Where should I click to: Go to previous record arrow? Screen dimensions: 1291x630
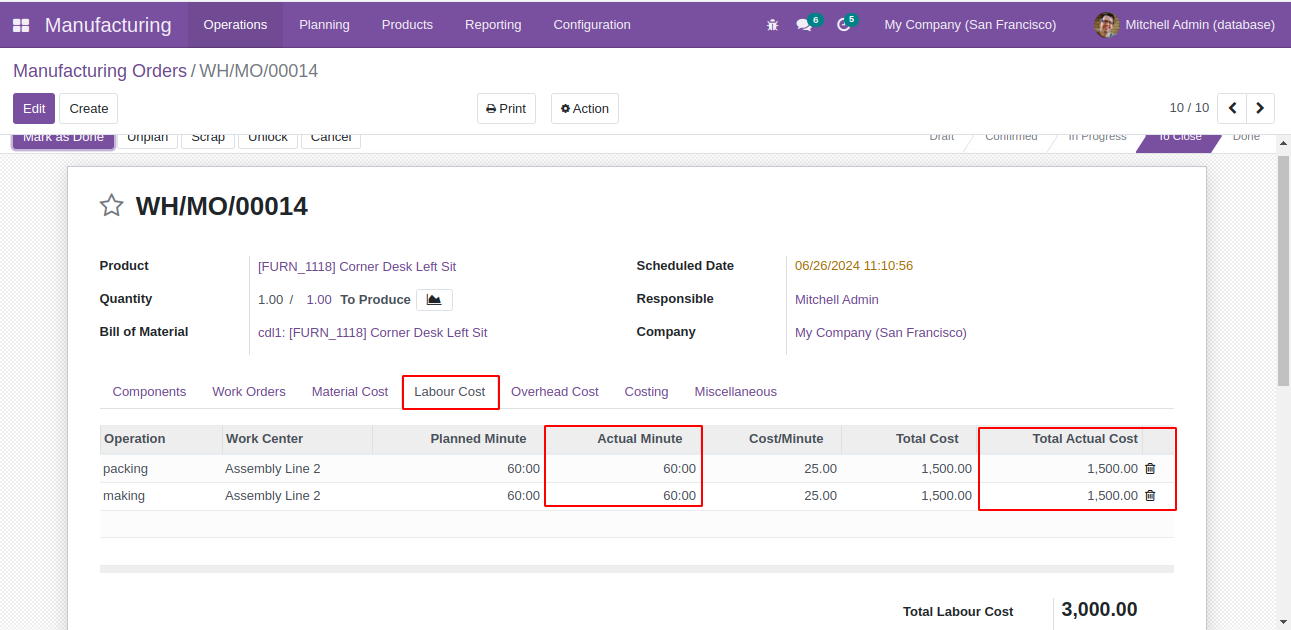tap(1232, 108)
